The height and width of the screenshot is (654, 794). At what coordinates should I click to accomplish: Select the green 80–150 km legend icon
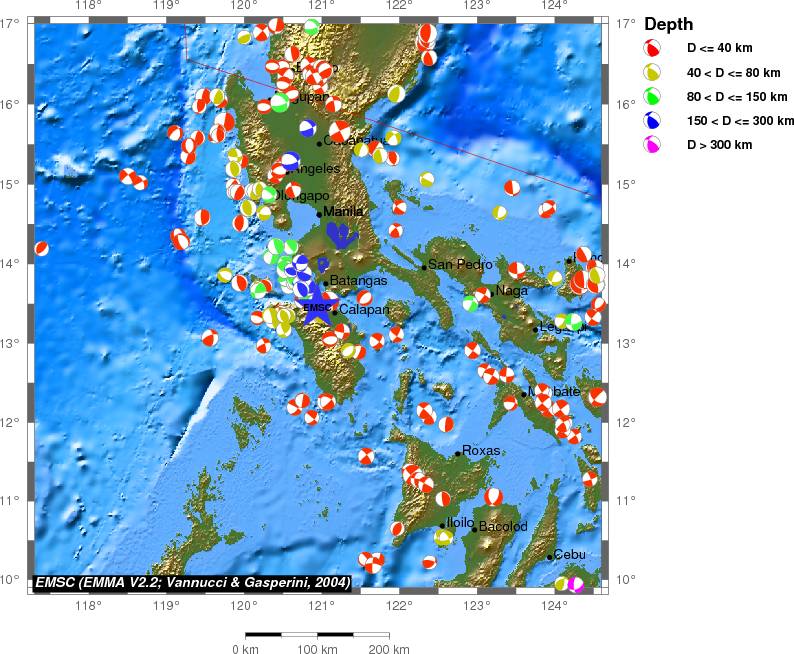(x=652, y=97)
